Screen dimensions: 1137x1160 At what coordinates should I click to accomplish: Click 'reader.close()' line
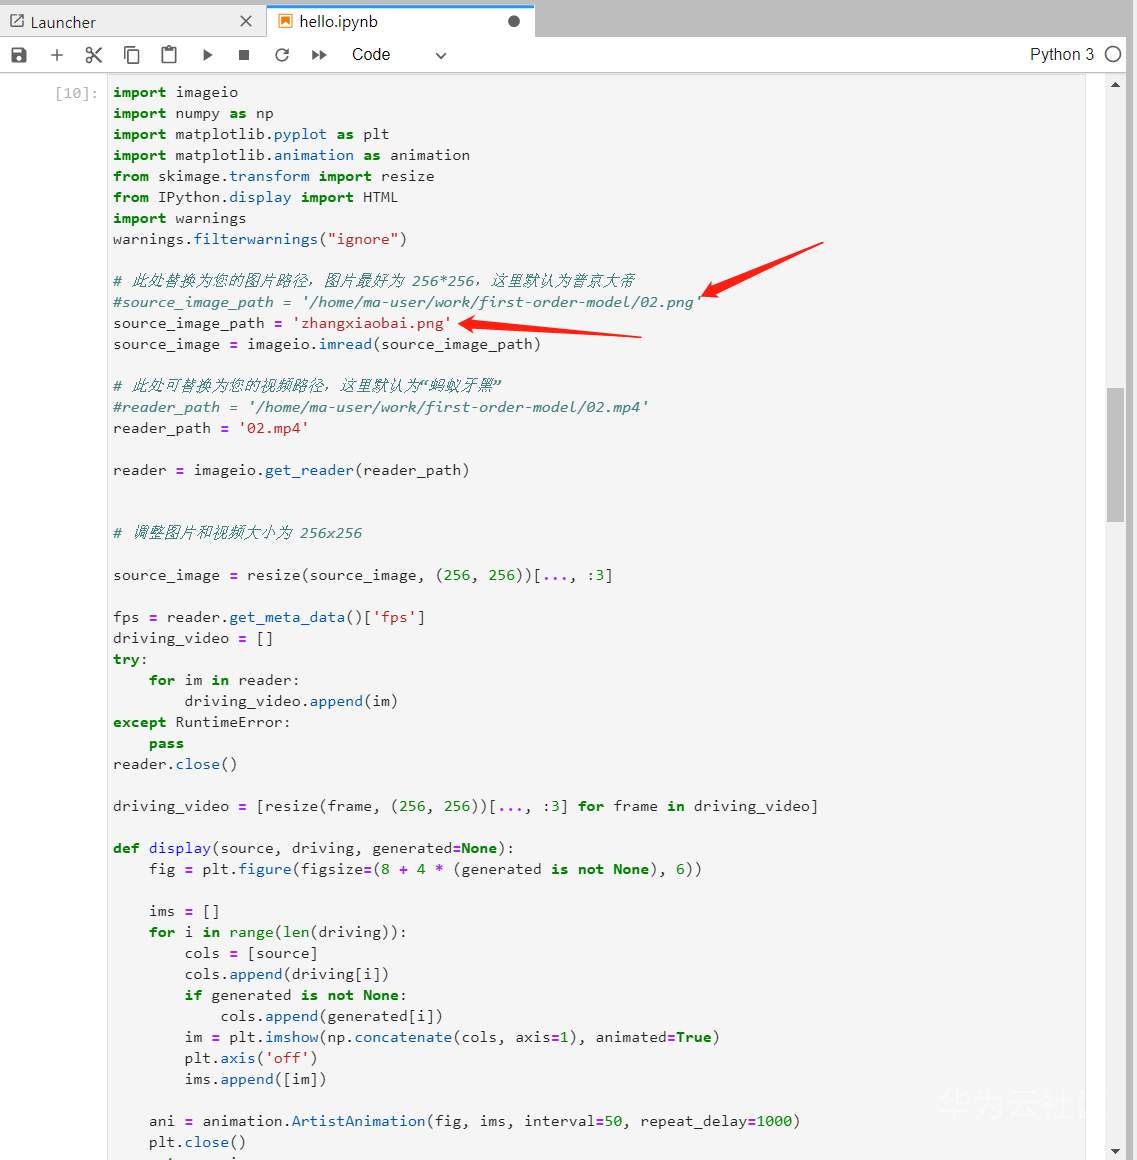coord(175,764)
